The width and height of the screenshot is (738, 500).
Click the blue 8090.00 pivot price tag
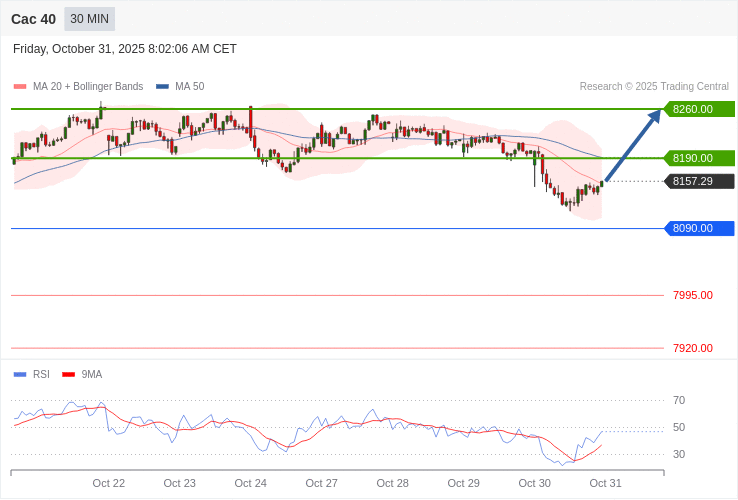(x=699, y=228)
